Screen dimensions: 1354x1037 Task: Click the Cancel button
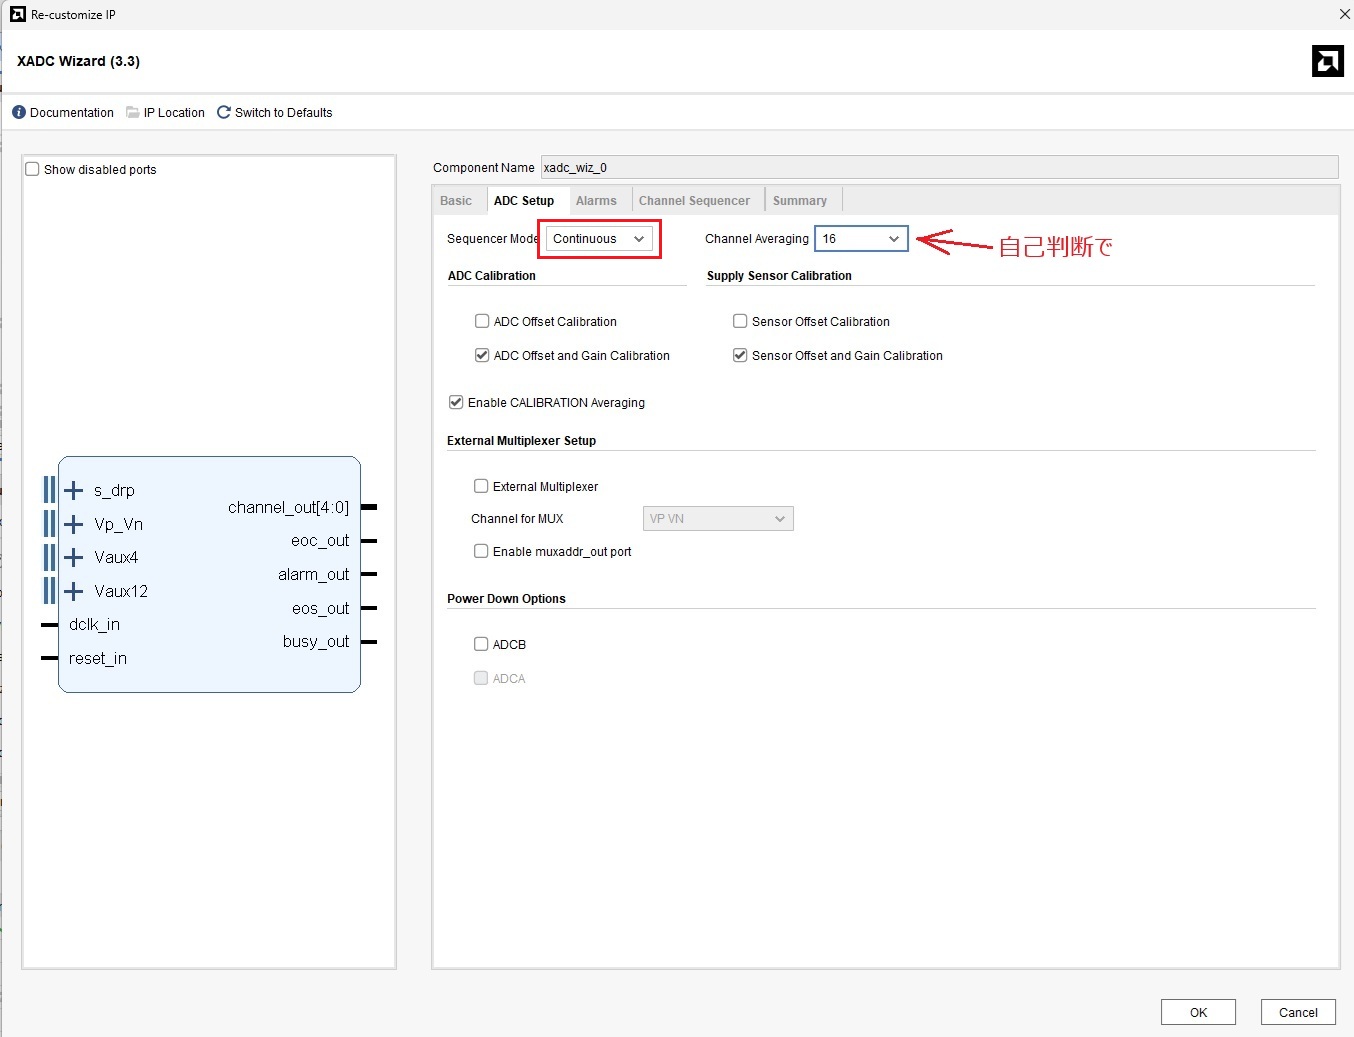(x=1297, y=1012)
